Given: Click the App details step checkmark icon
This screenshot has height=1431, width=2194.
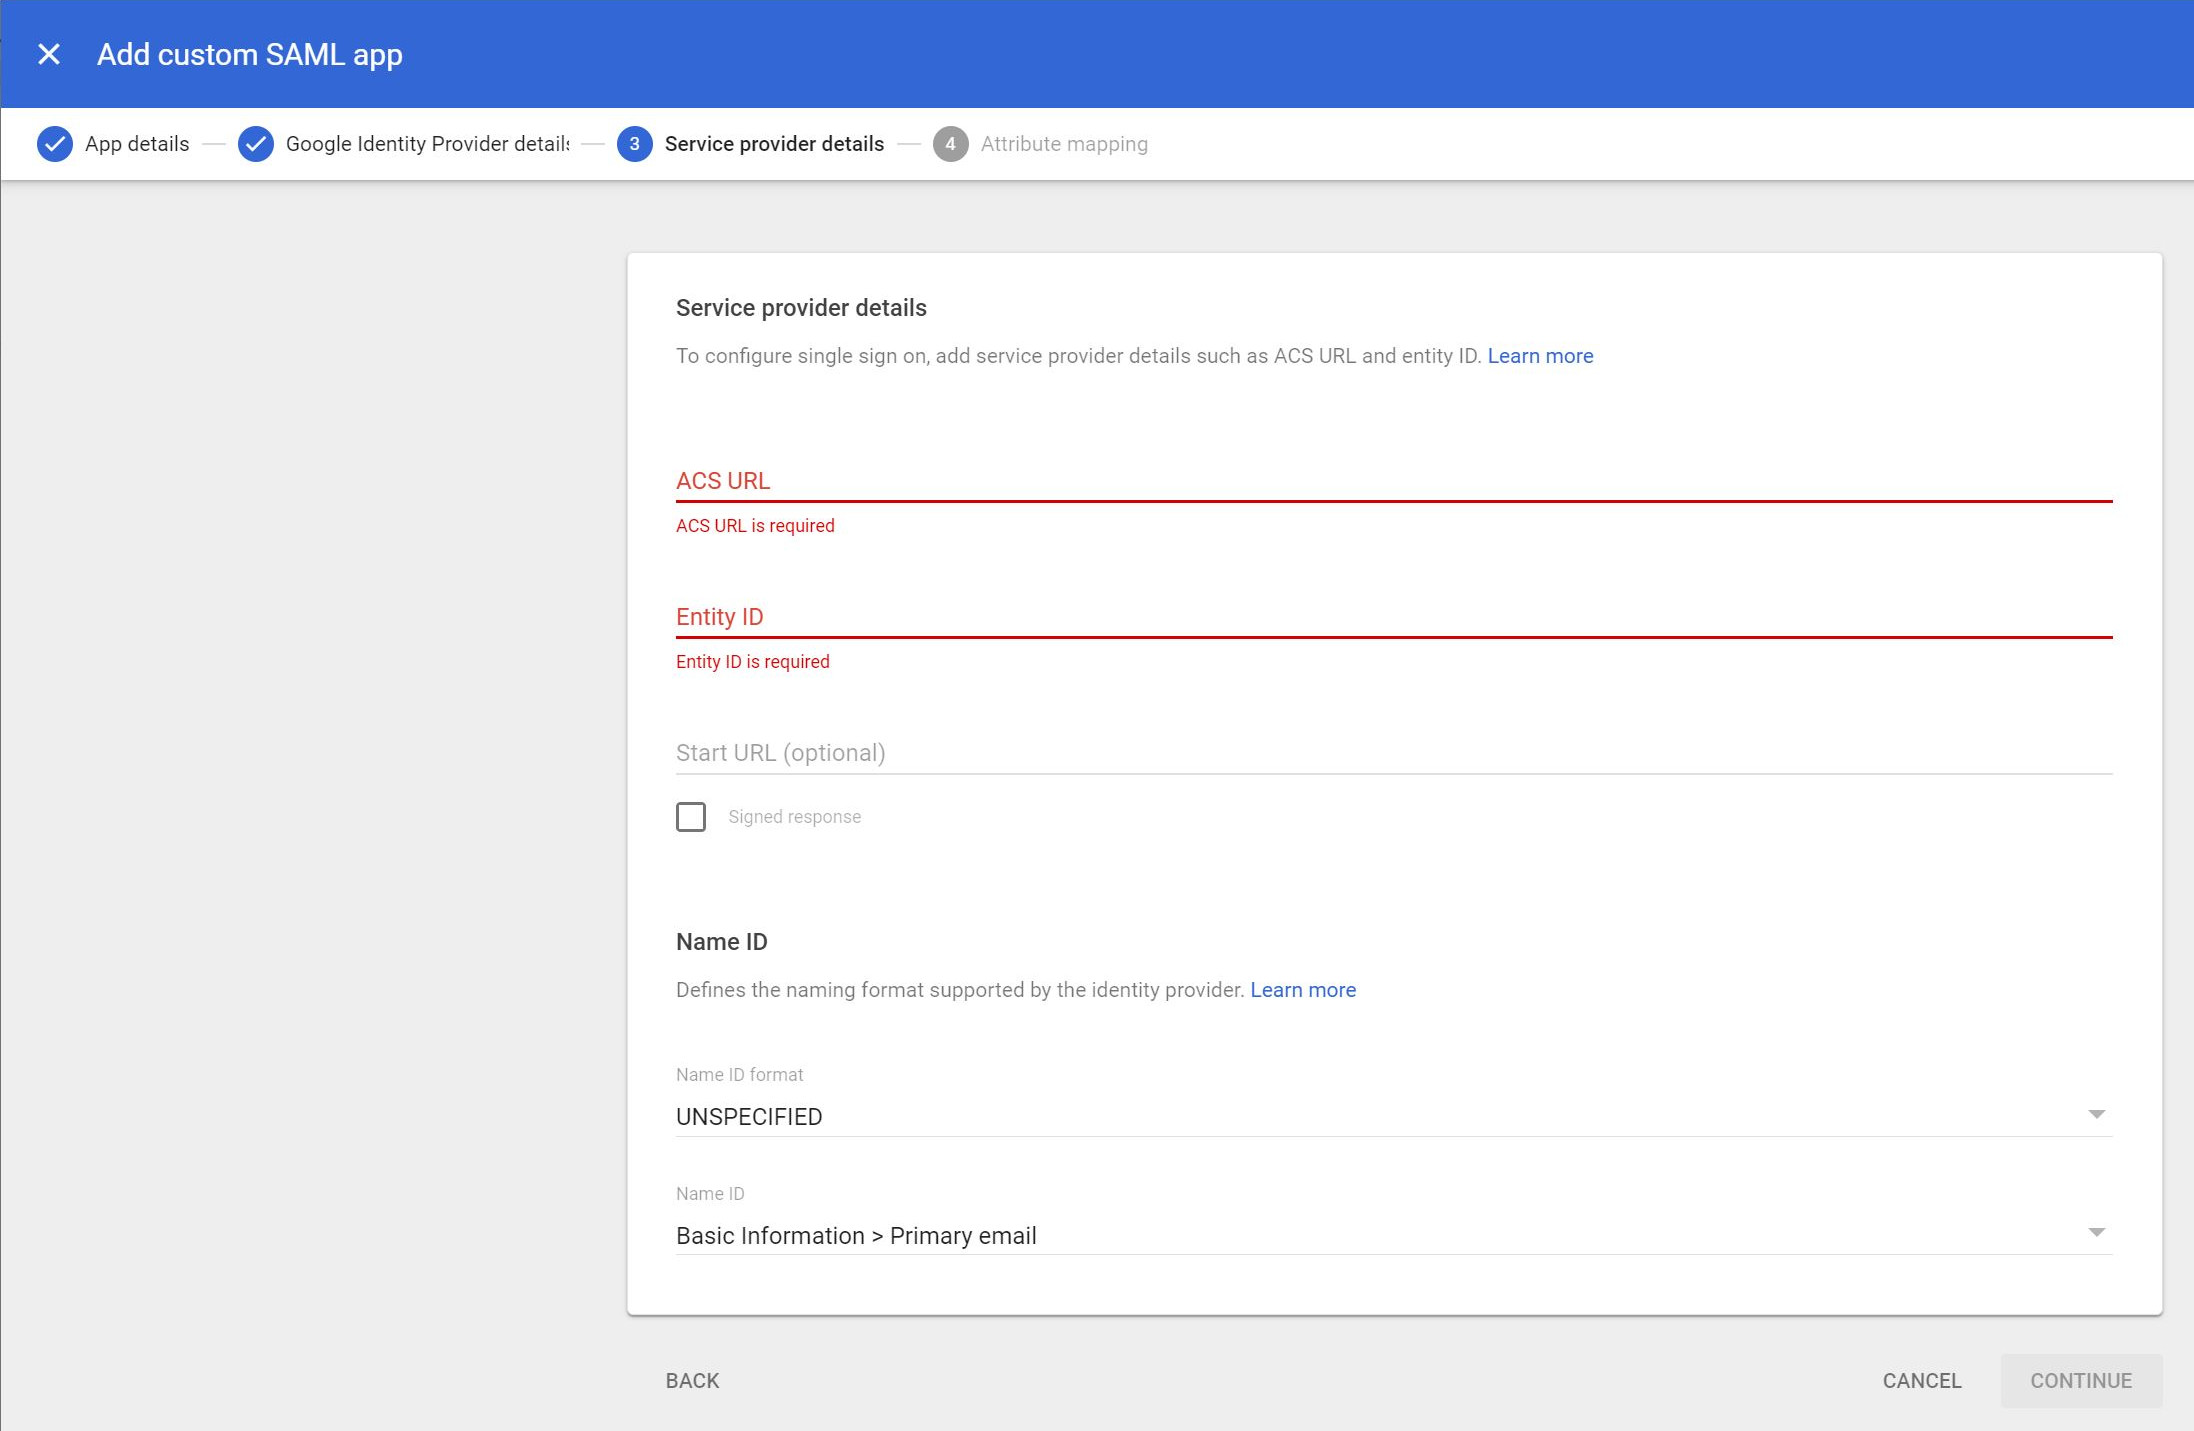Looking at the screenshot, I should (55, 143).
